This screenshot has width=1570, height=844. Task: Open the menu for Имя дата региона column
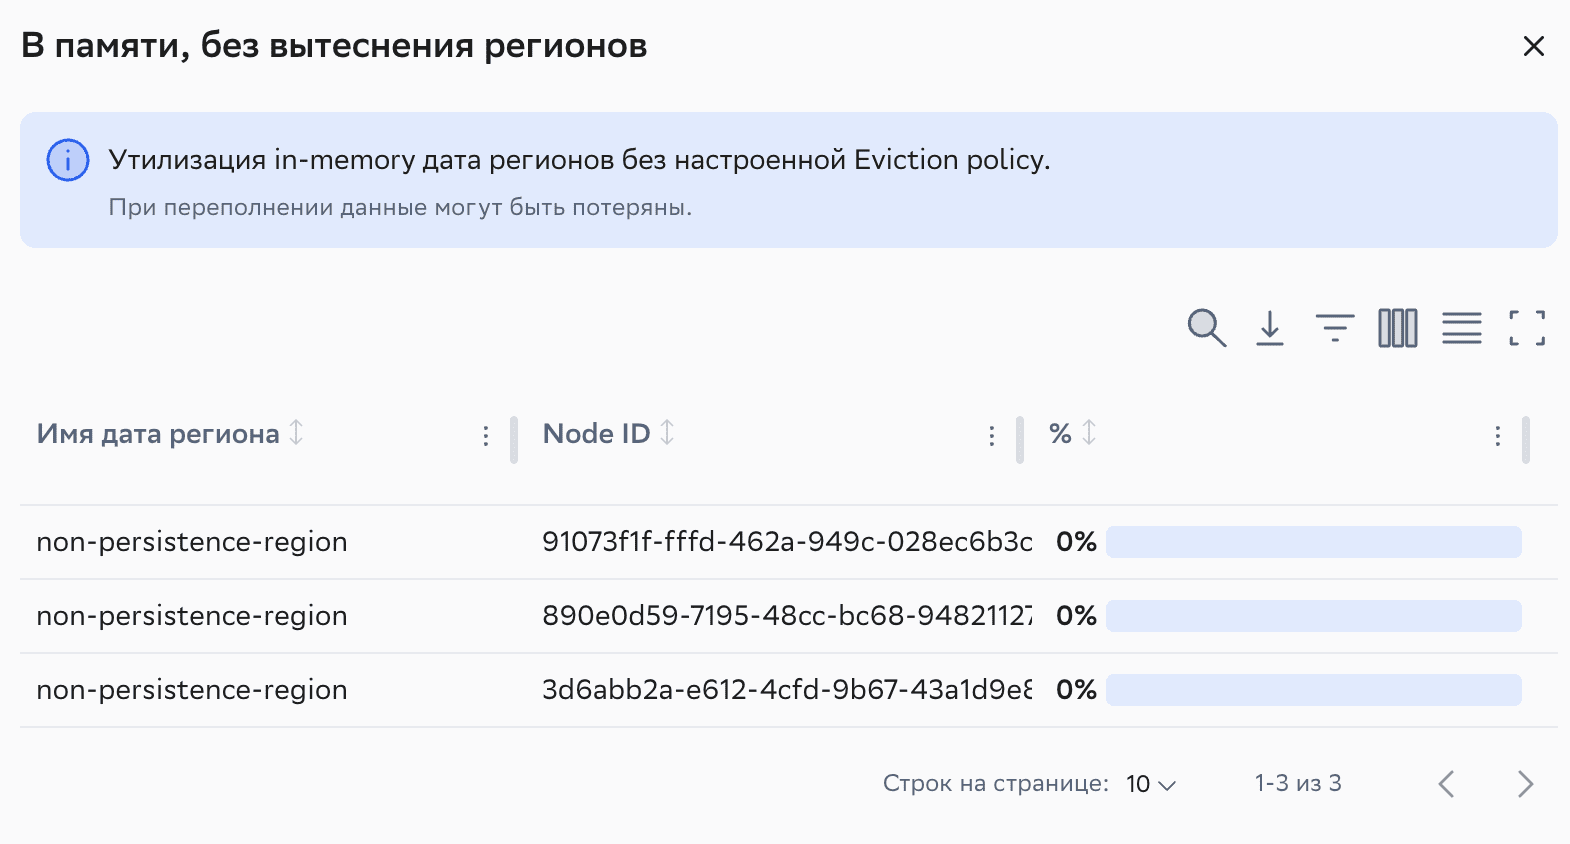(486, 436)
